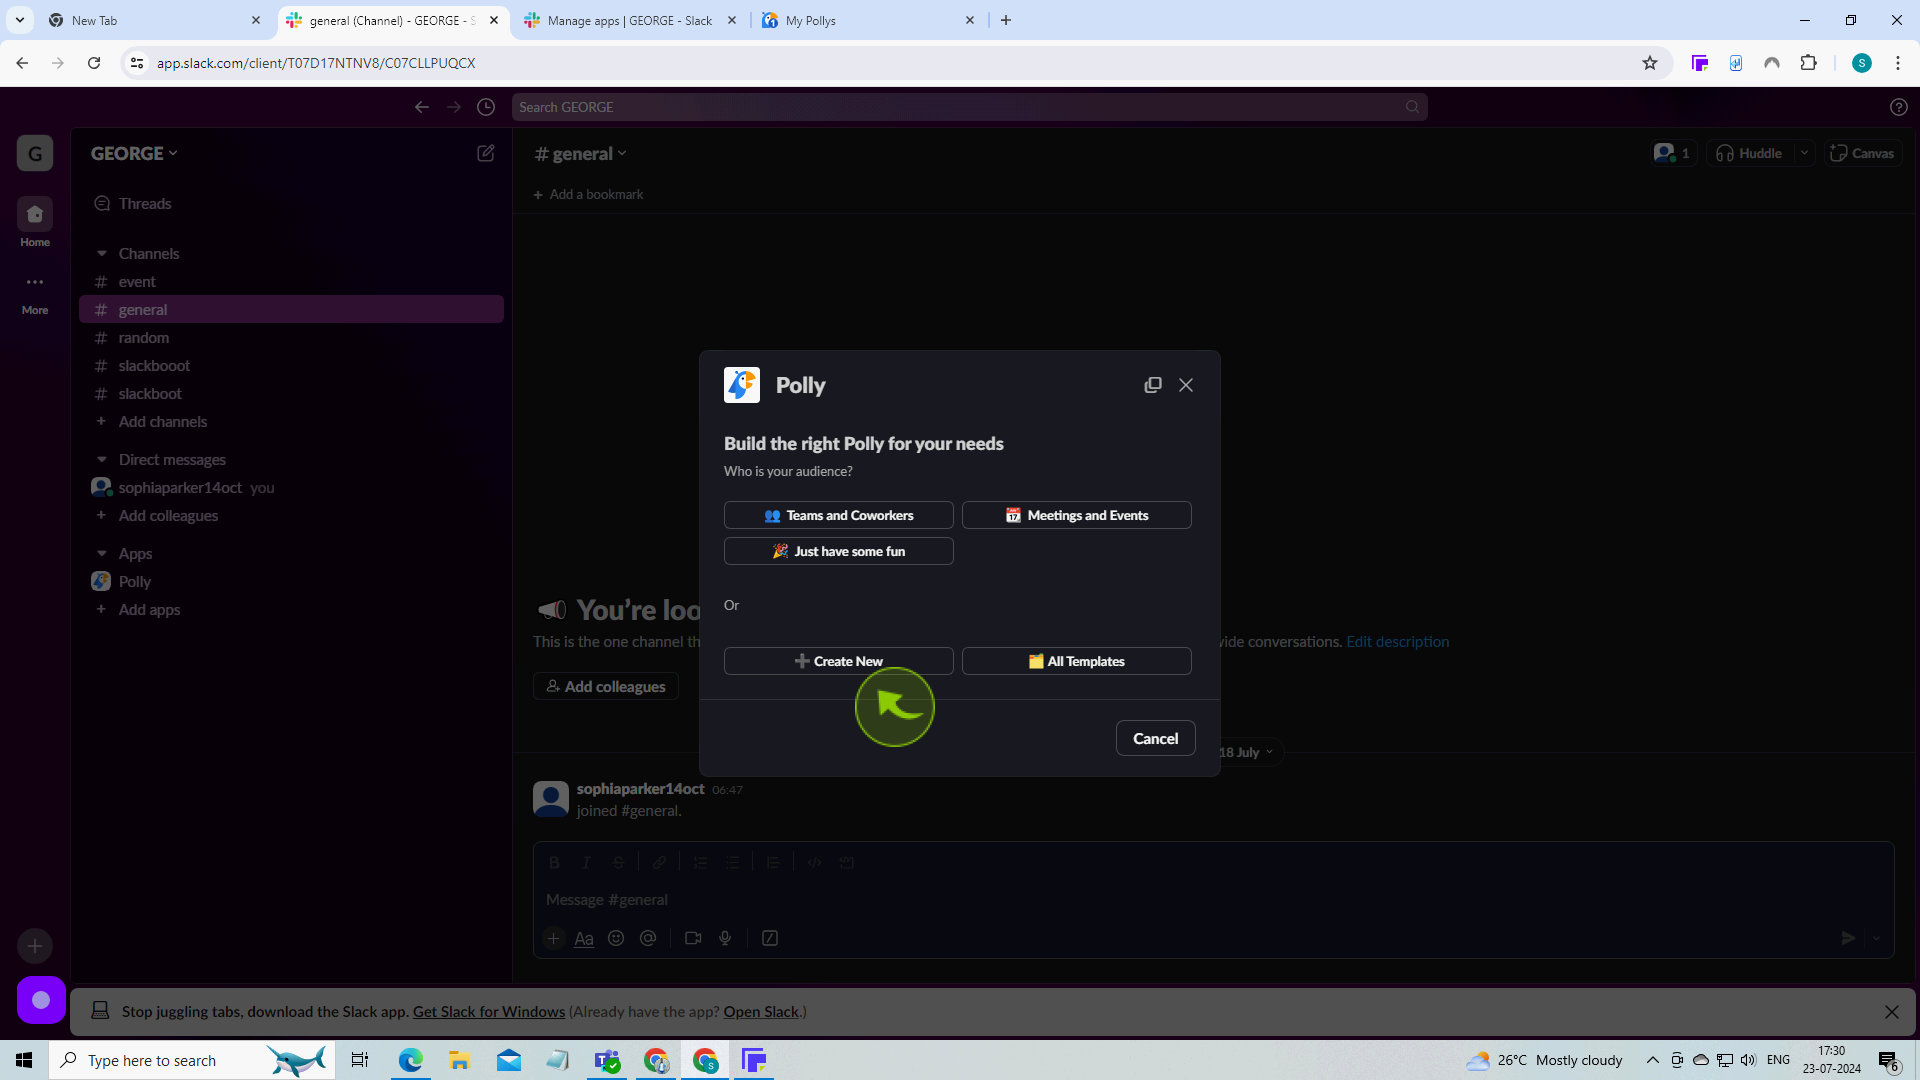View channel members count icon
The width and height of the screenshot is (1920, 1080).
point(1673,153)
